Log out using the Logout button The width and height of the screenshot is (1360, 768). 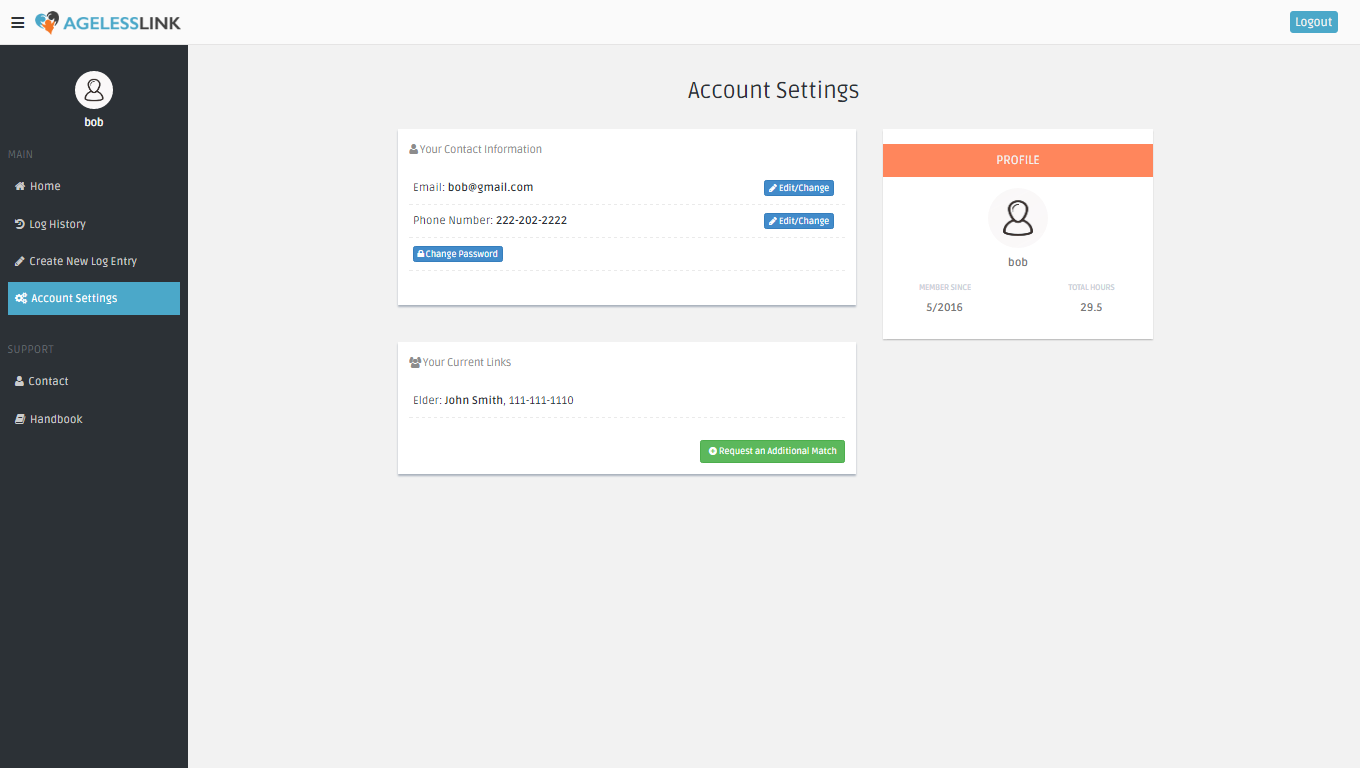1313,22
